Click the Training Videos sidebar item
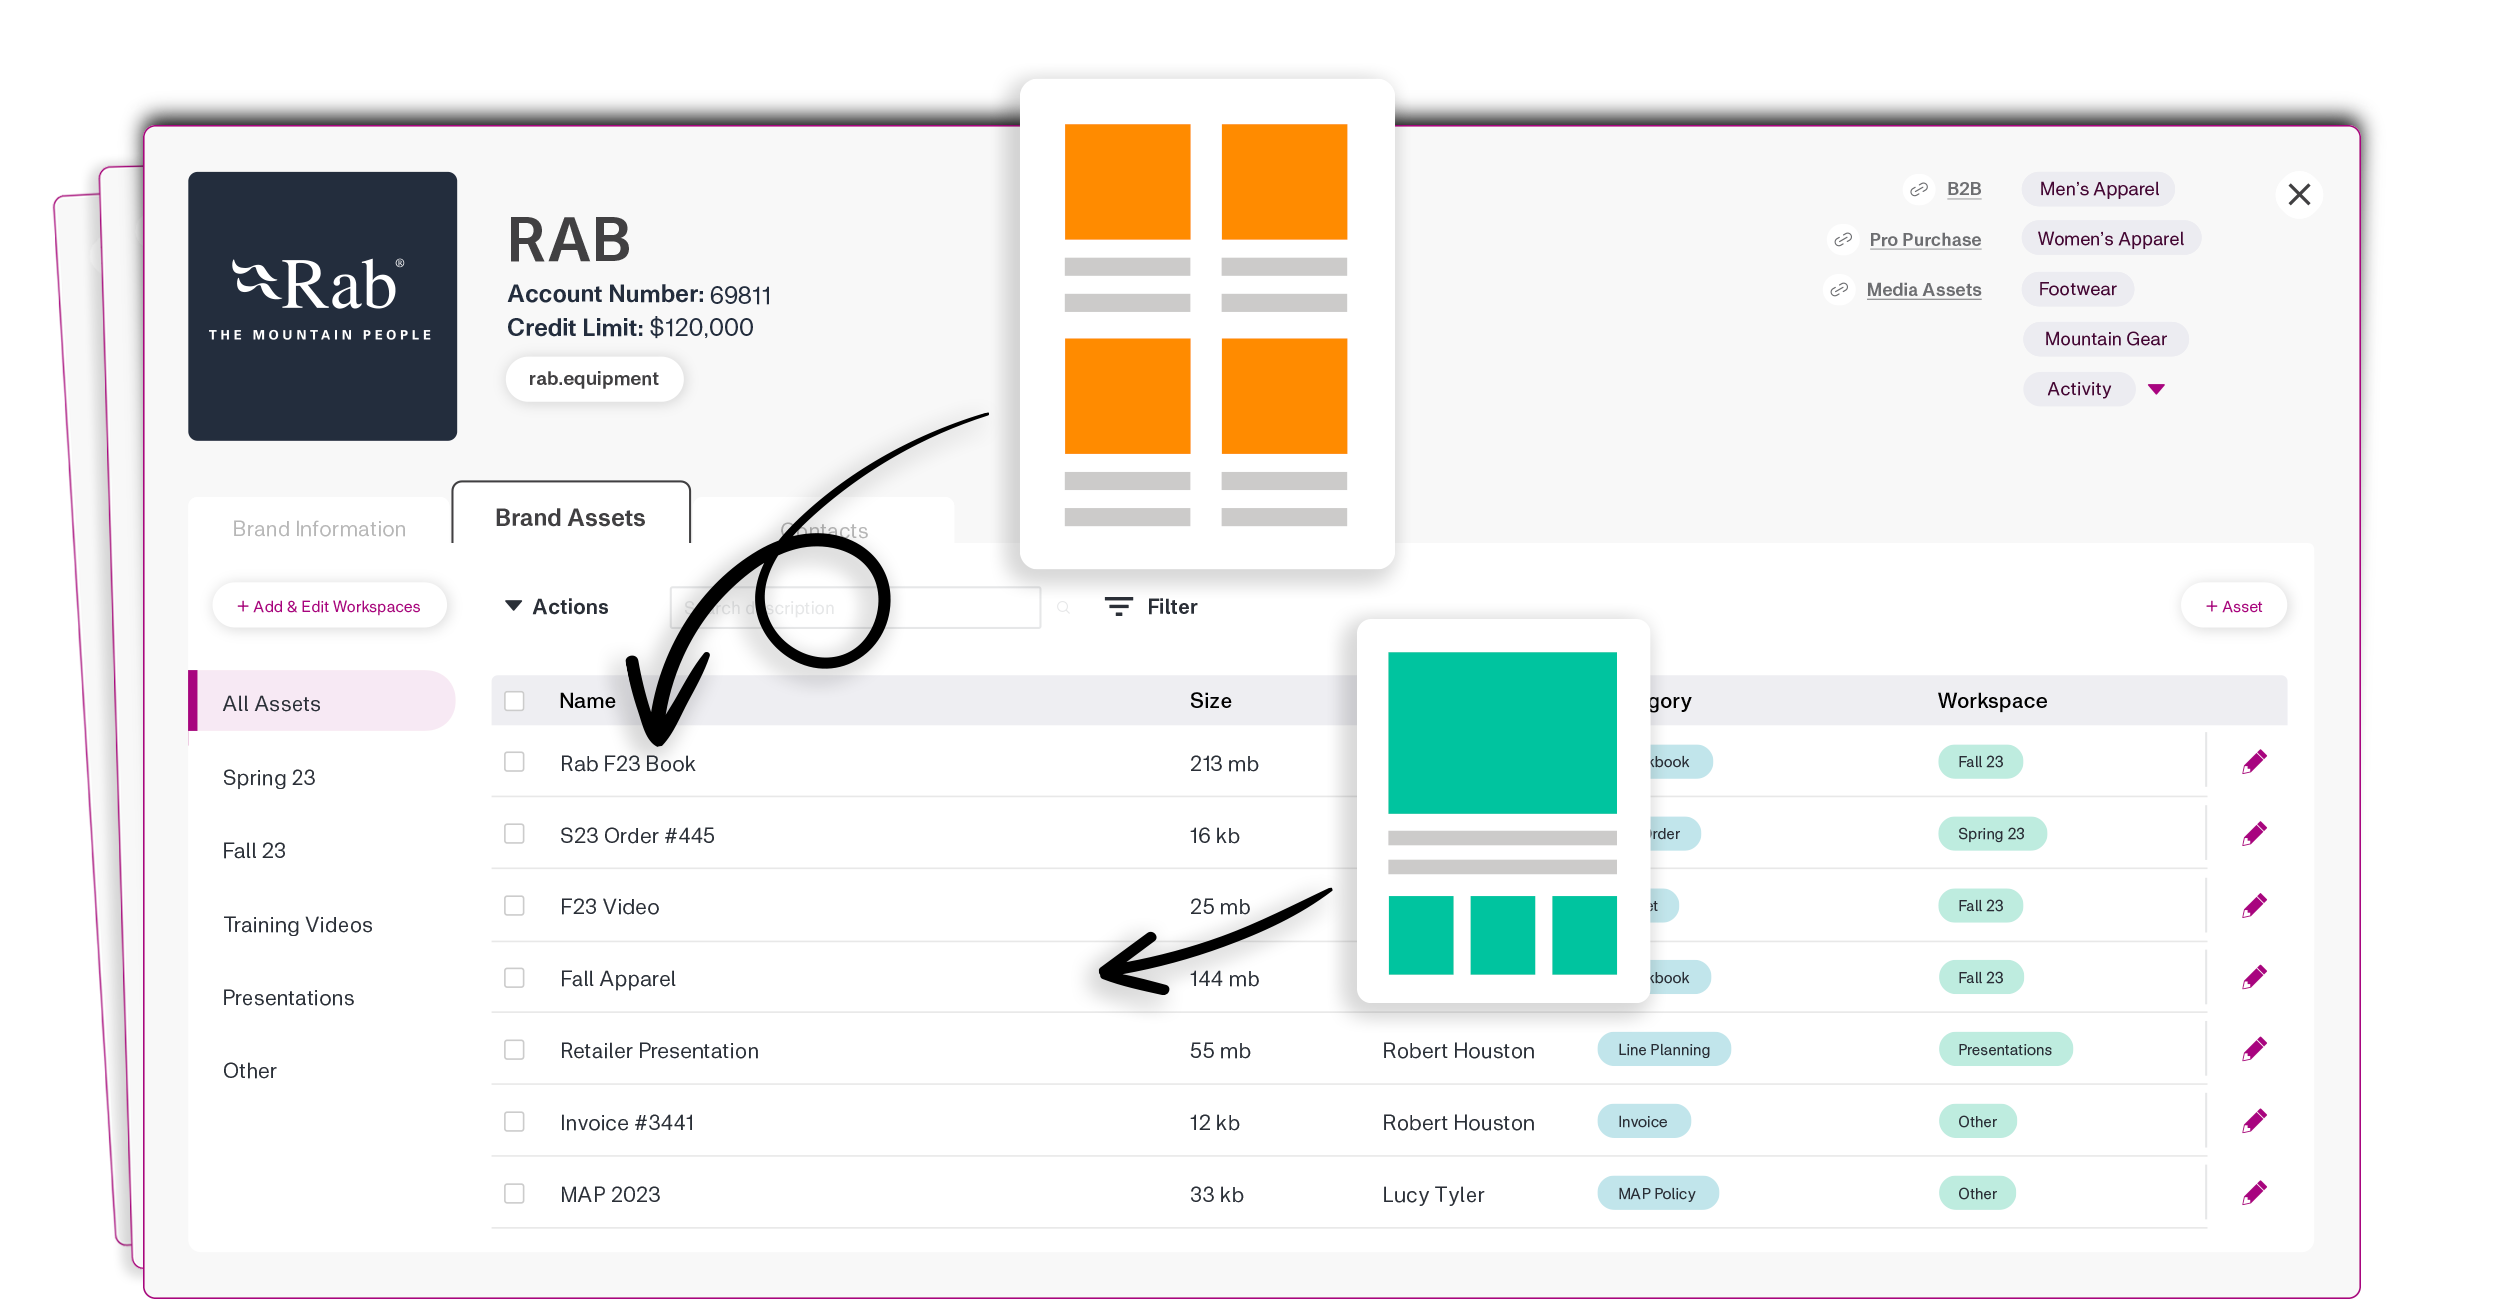 coord(298,924)
